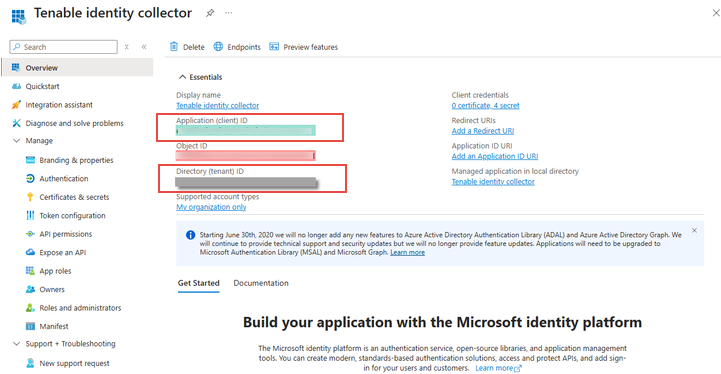Collapse the Manage section
Viewport: 721px width, 374px height.
(17, 141)
